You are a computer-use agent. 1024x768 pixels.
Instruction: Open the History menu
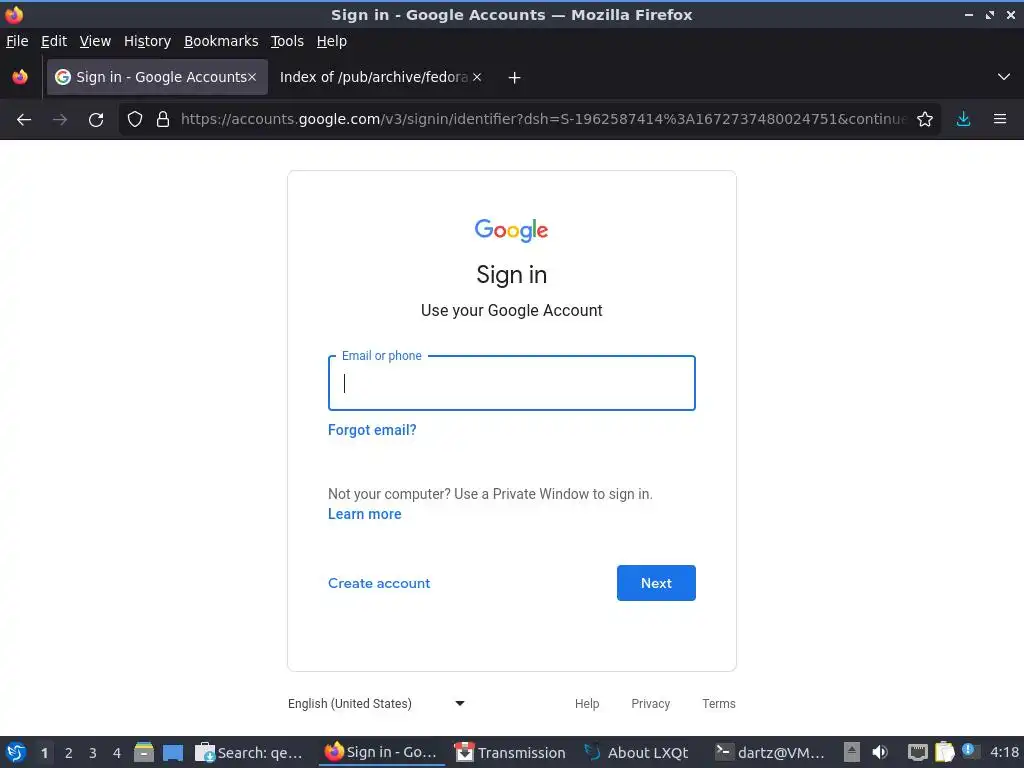pos(147,41)
